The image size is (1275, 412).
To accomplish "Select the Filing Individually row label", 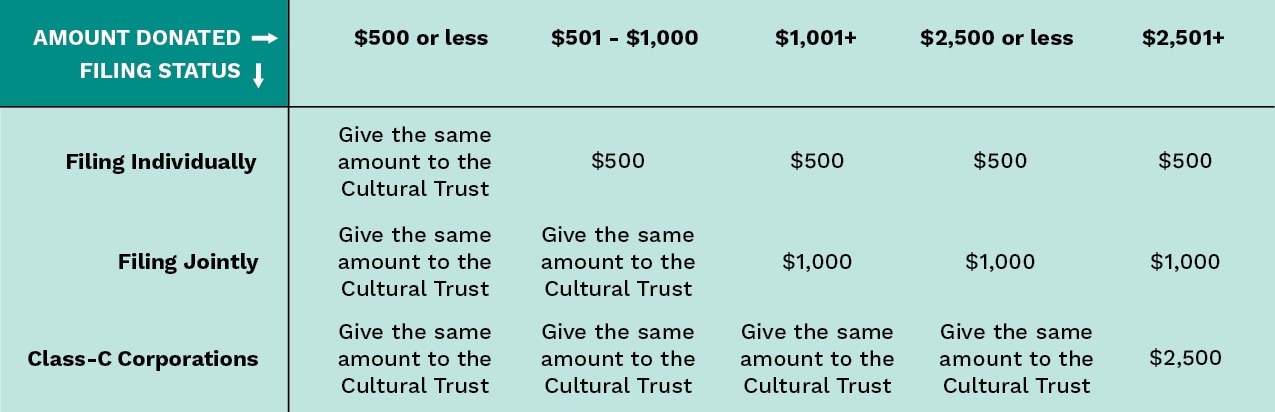I will tap(161, 162).
